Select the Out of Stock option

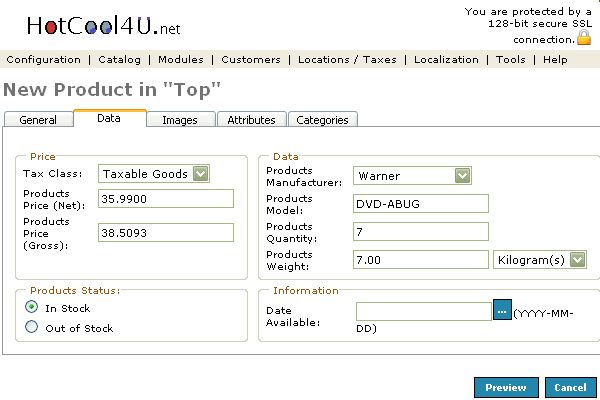[x=32, y=327]
